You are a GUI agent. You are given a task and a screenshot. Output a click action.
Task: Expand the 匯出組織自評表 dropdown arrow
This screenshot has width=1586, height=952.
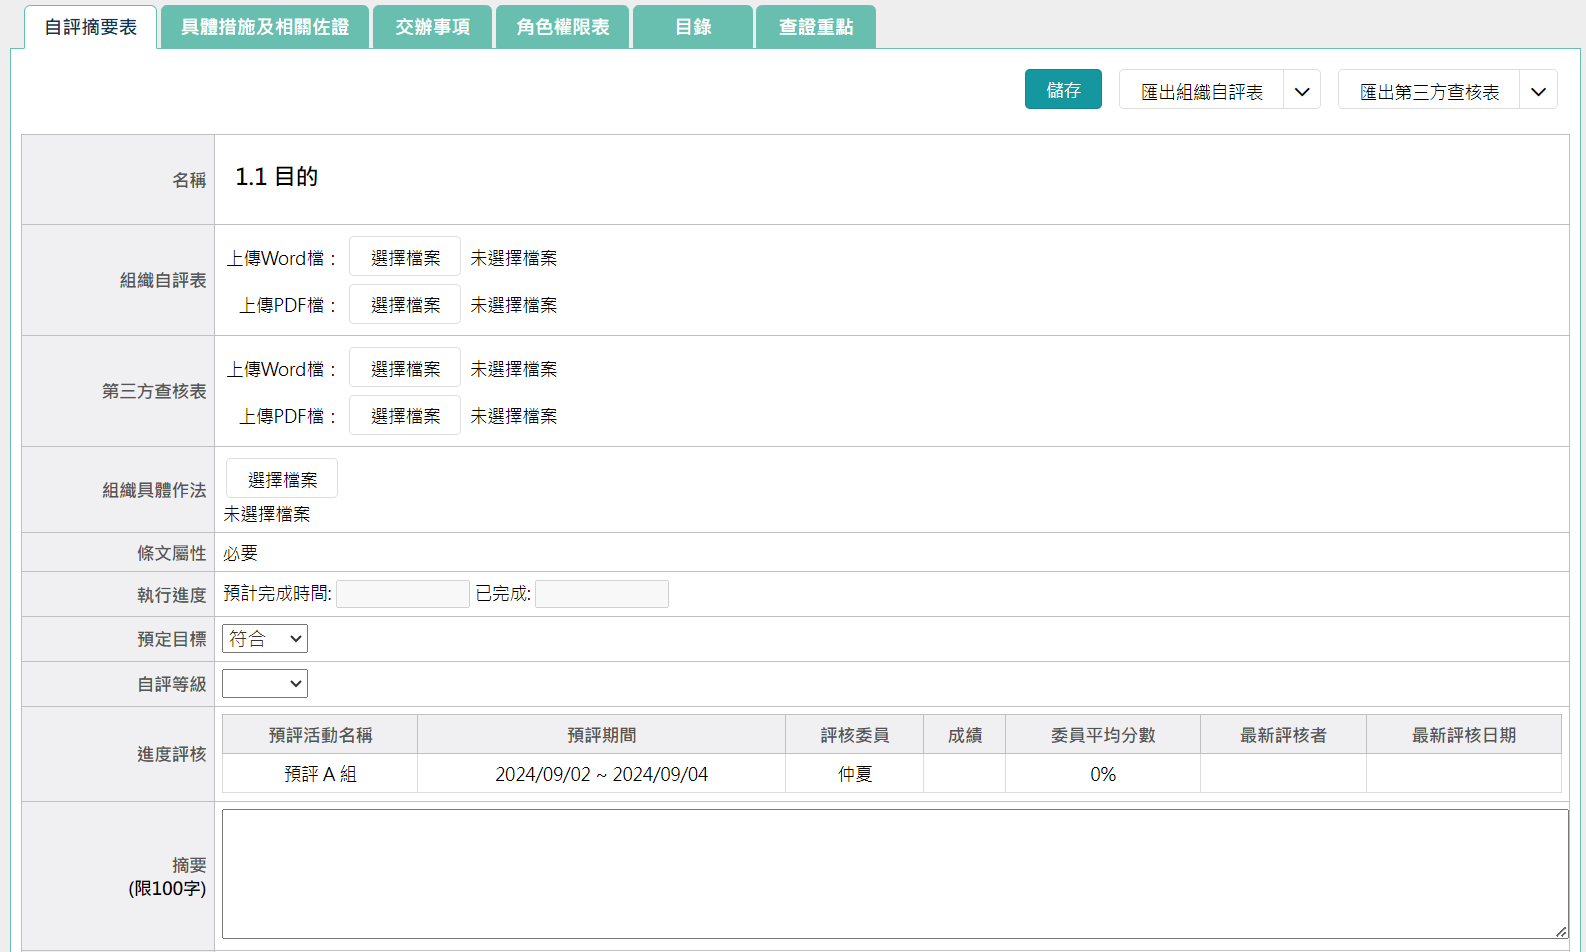point(1302,92)
